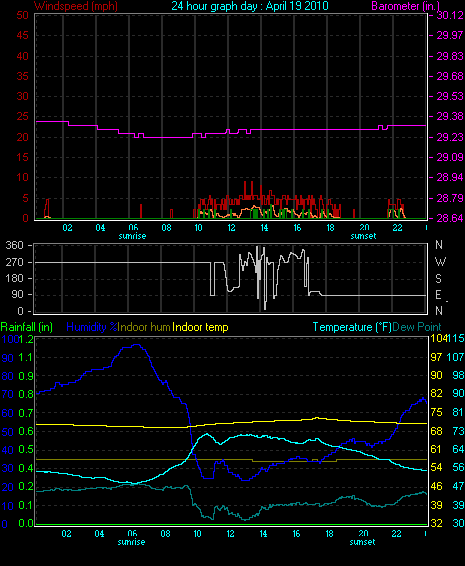The image size is (465, 566).
Task: Click the yellow indoor temp value 104
Action: [x=438, y=338]
